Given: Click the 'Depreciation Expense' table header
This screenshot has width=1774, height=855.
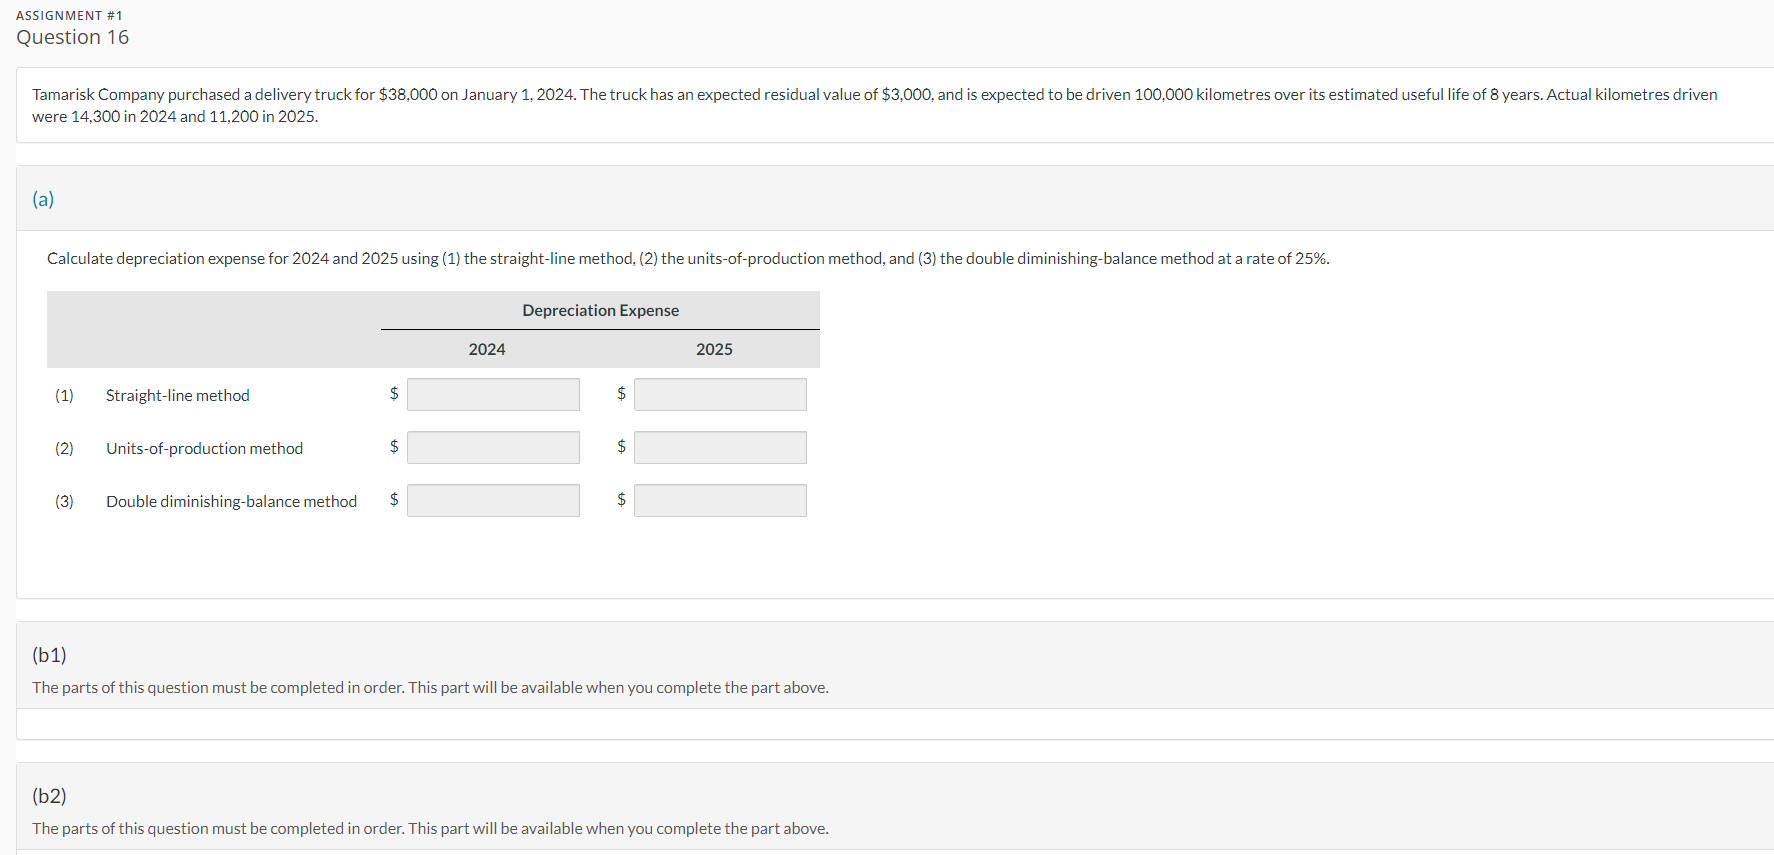Looking at the screenshot, I should point(600,310).
